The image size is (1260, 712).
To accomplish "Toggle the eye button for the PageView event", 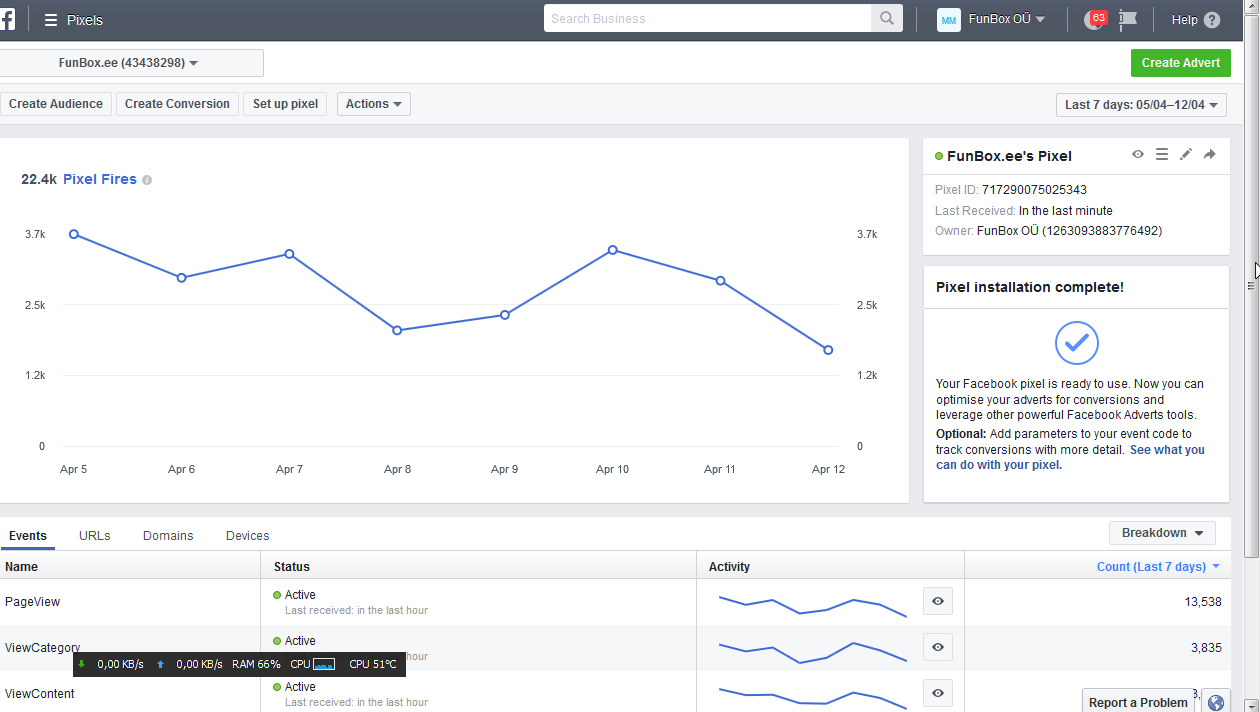I will [938, 601].
